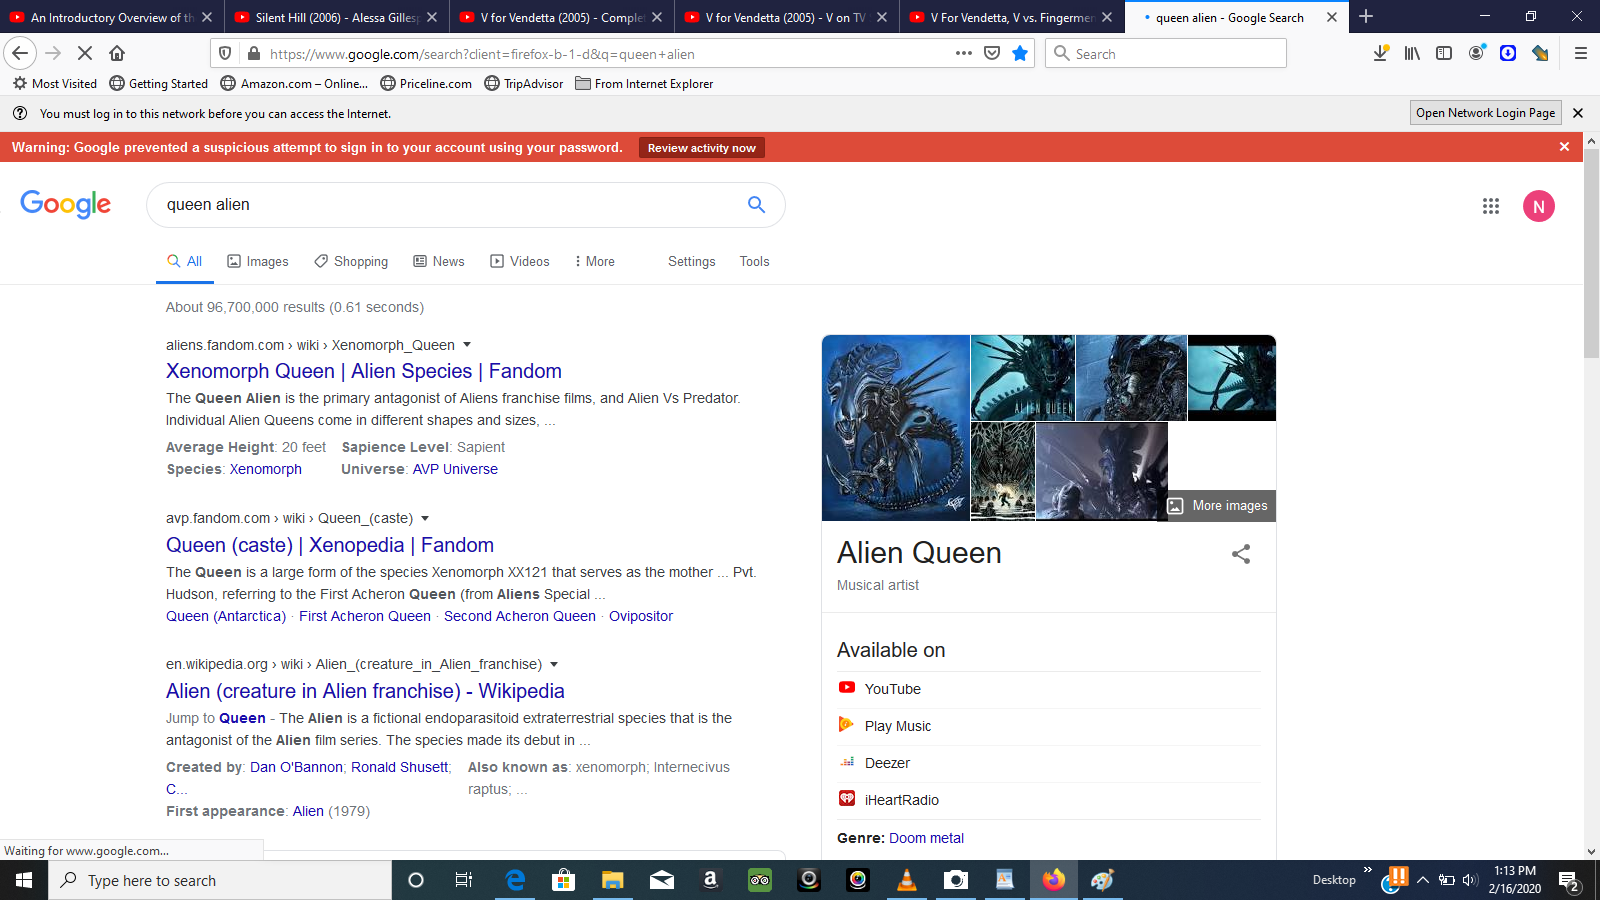
Task: Click More images in knowledge panel
Action: click(1218, 506)
